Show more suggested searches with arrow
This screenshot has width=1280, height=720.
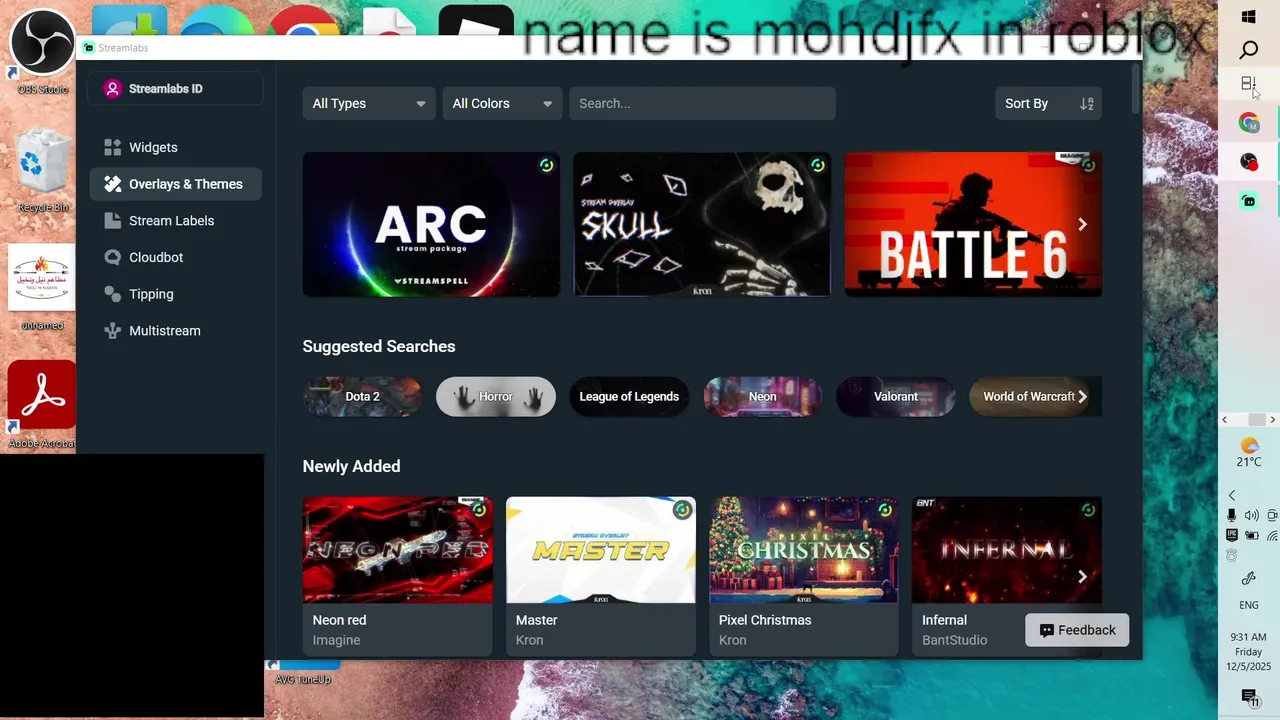click(1082, 397)
